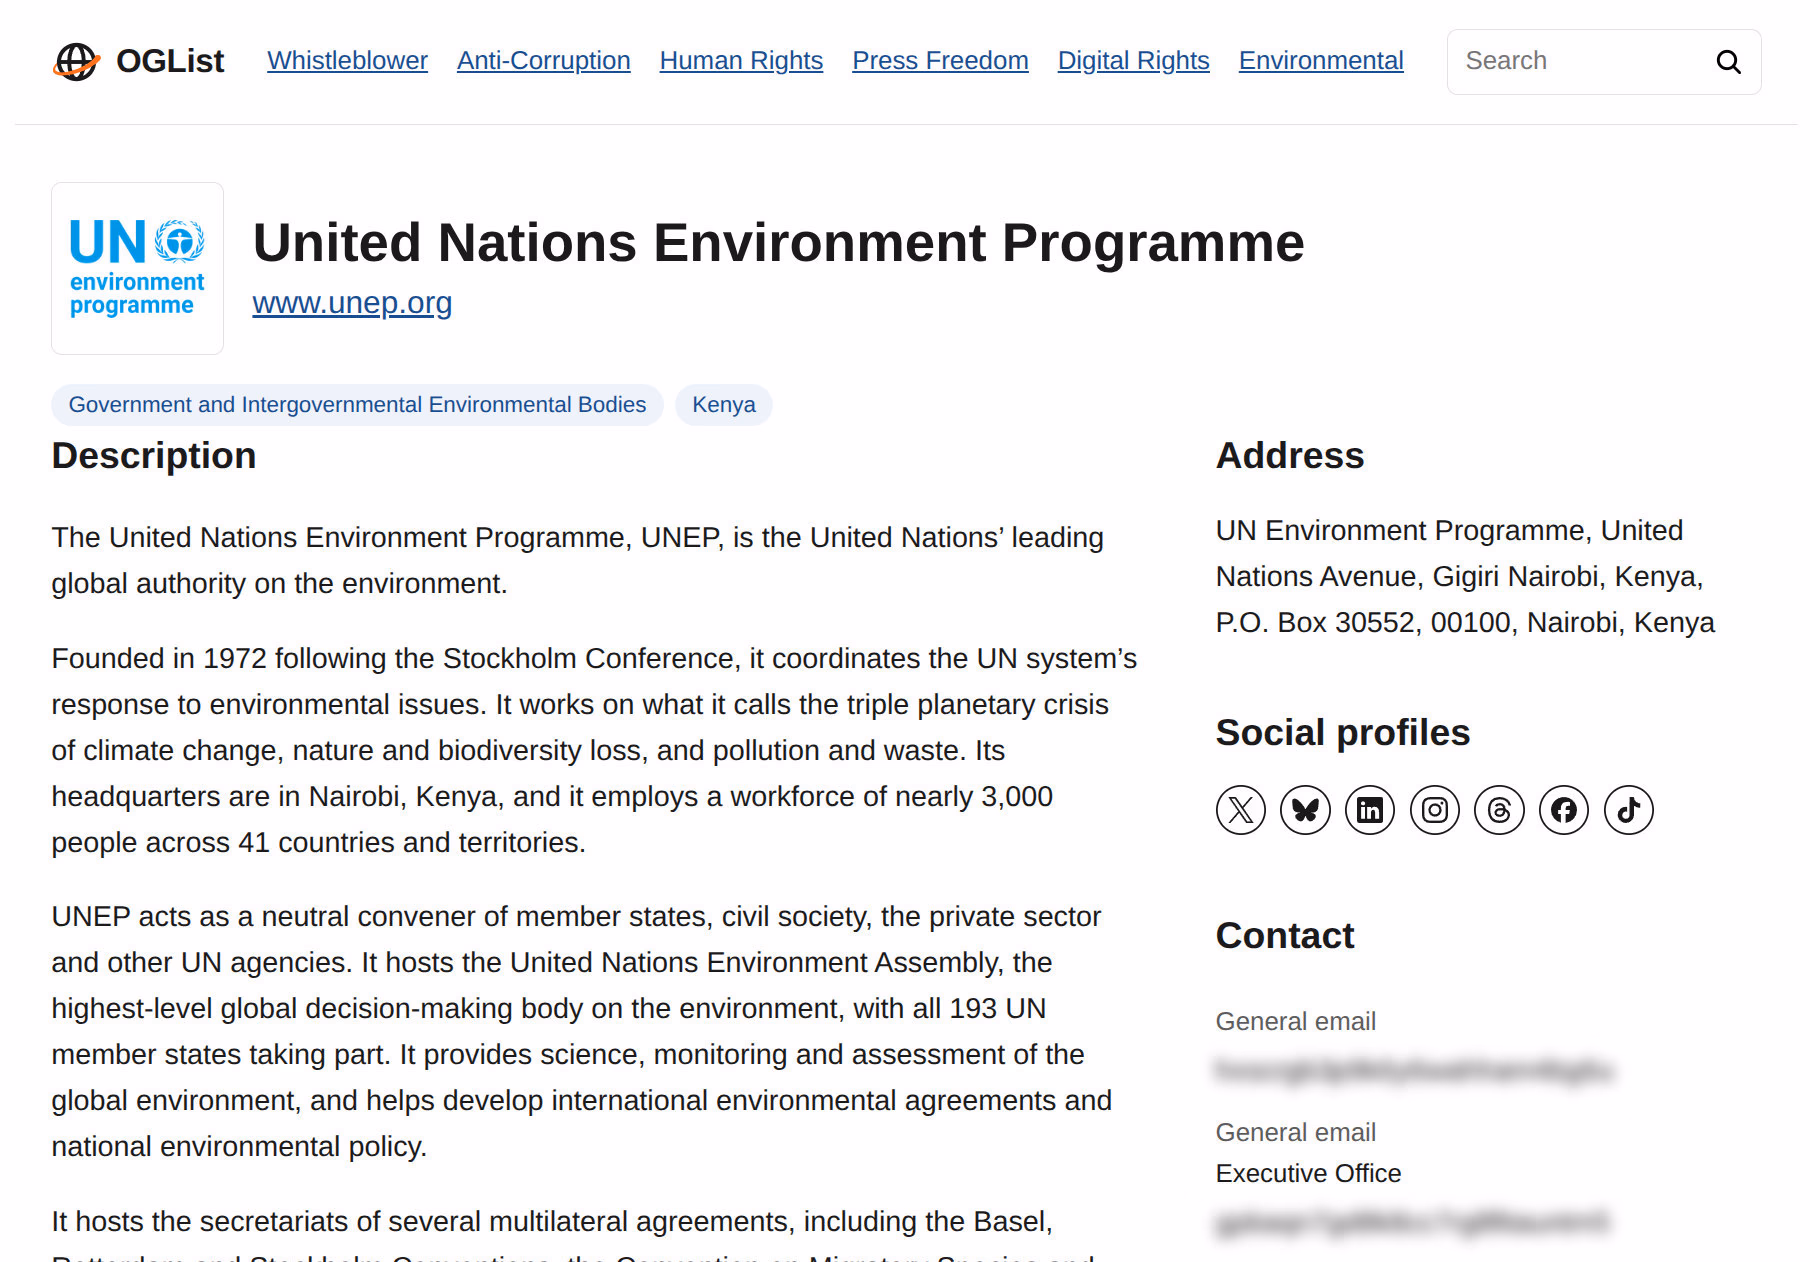
Task: Open the LinkedIn social profile
Action: 1370,810
